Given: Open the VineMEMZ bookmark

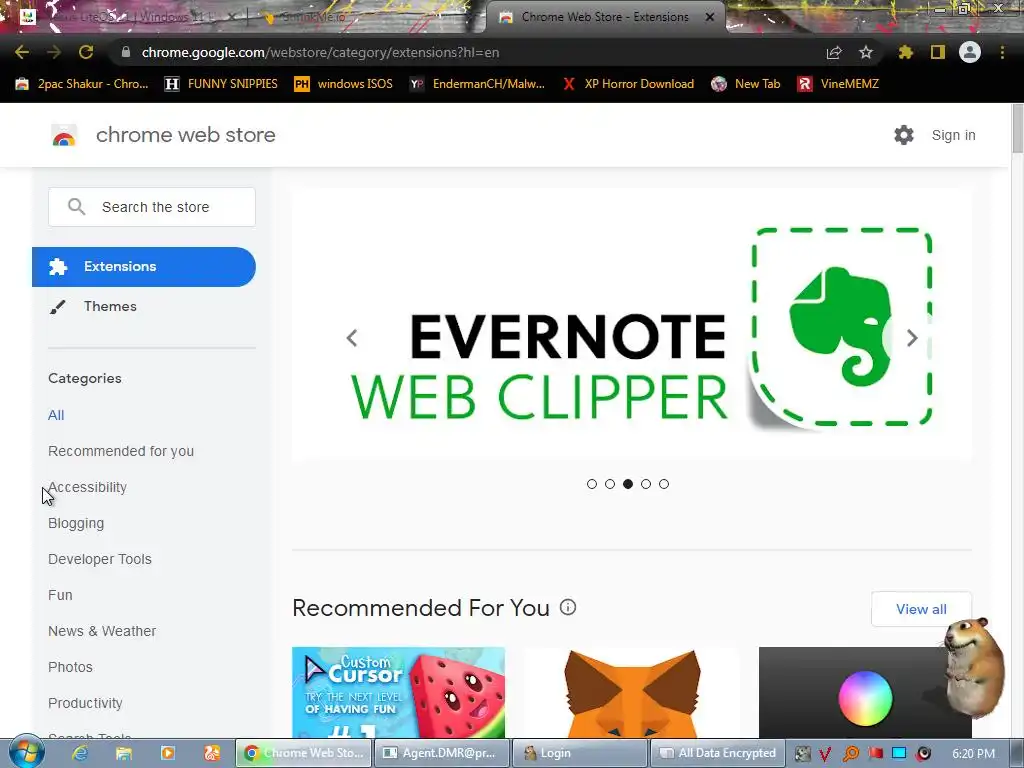Looking at the screenshot, I should 839,84.
